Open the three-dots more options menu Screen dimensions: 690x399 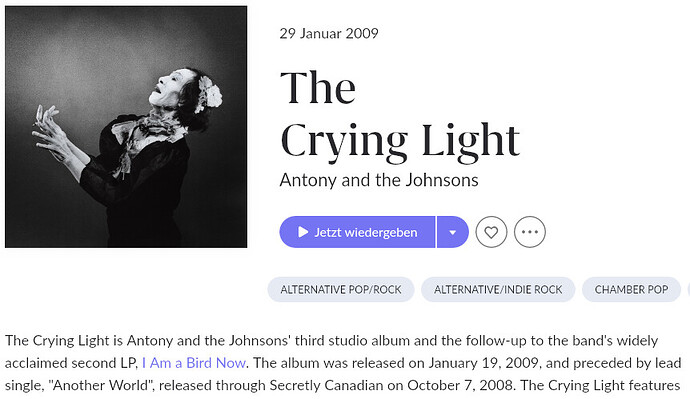[530, 232]
